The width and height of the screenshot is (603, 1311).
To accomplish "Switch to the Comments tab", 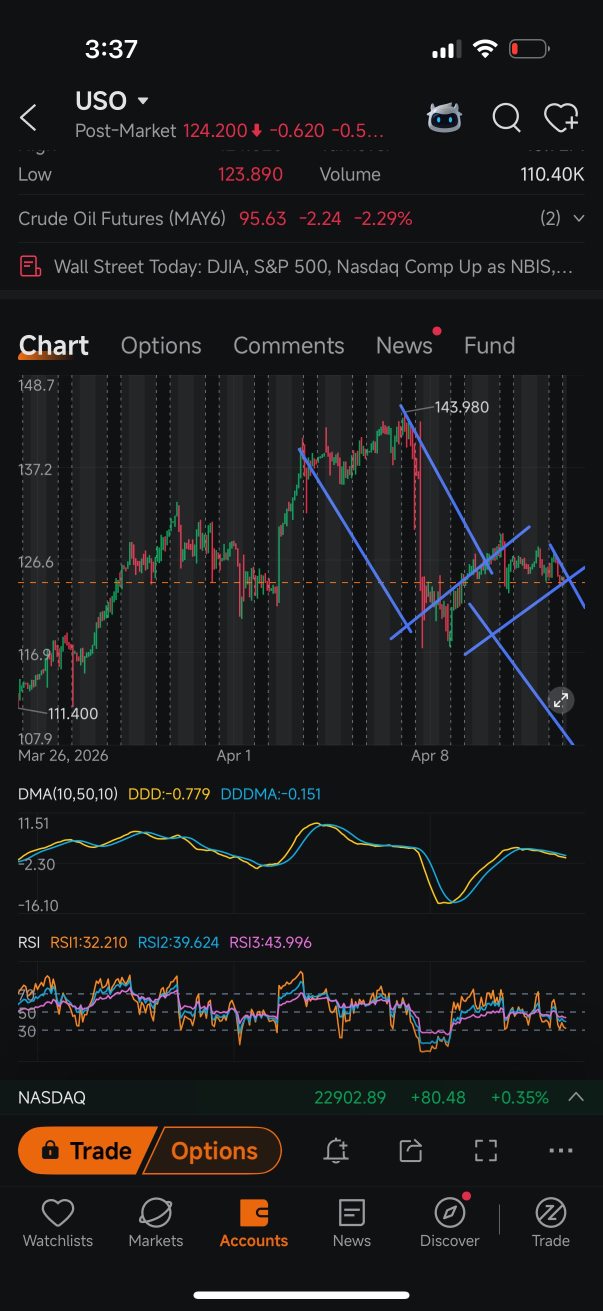I will pos(288,346).
